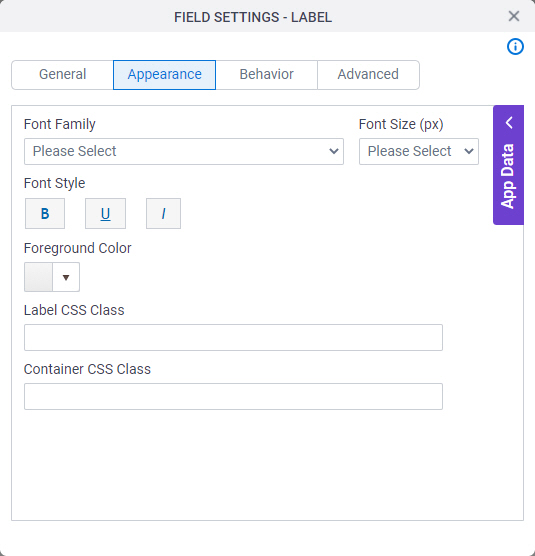Close the Field Settings dialog
The image size is (535, 556).
click(514, 16)
